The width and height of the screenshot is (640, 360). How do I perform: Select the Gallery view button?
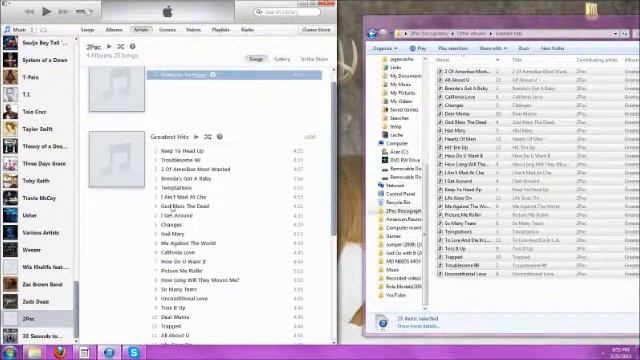282,59
